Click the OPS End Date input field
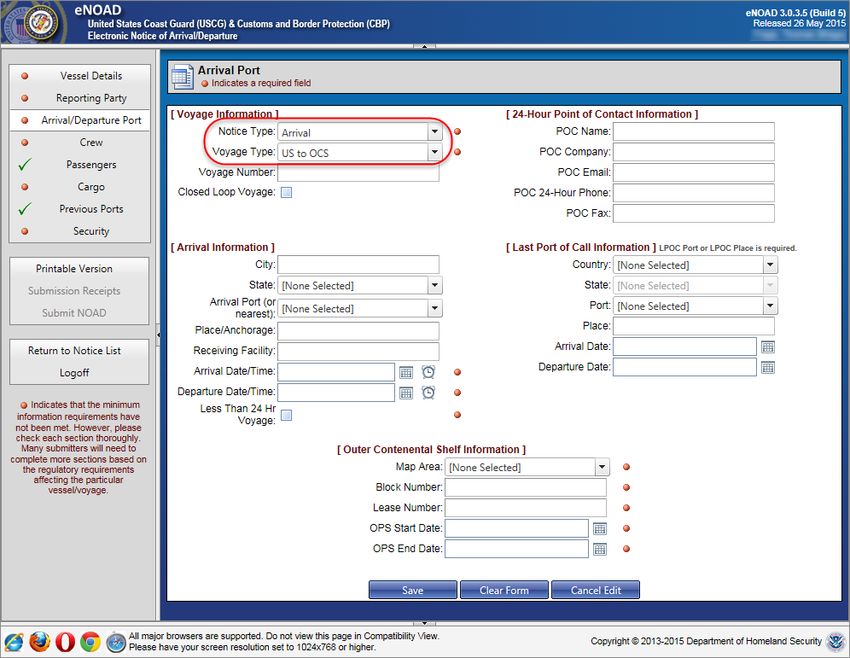The width and height of the screenshot is (850, 658). (x=517, y=549)
